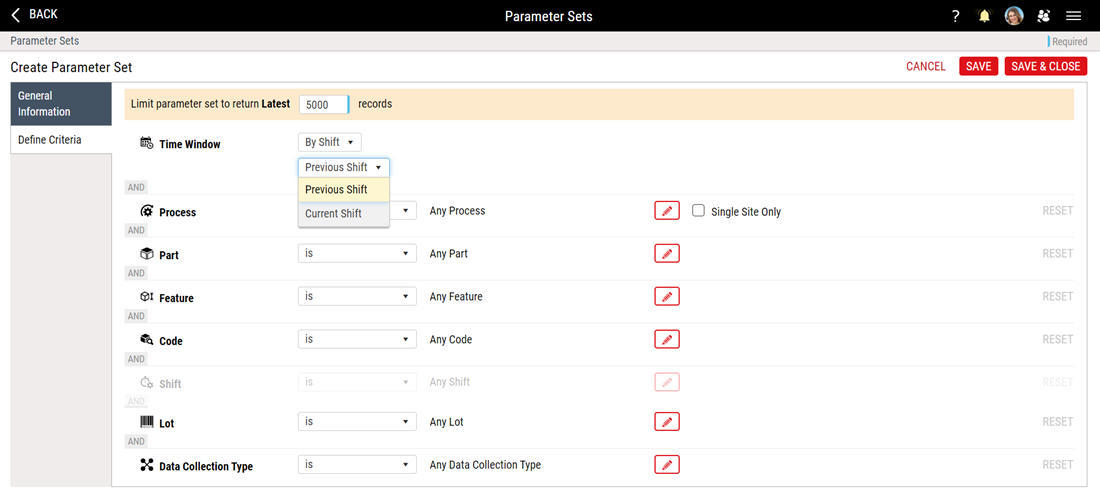The height and width of the screenshot is (499, 1100).
Task: Open the help question mark icon
Action: (955, 16)
